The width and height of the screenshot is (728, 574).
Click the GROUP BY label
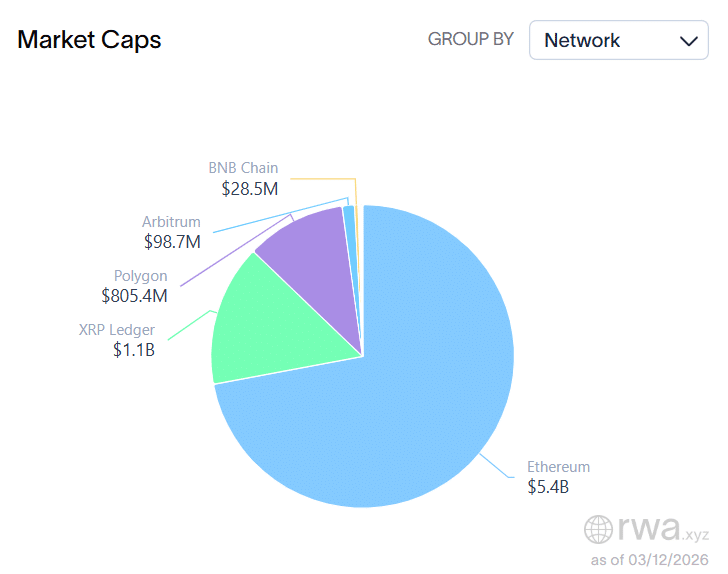point(470,39)
